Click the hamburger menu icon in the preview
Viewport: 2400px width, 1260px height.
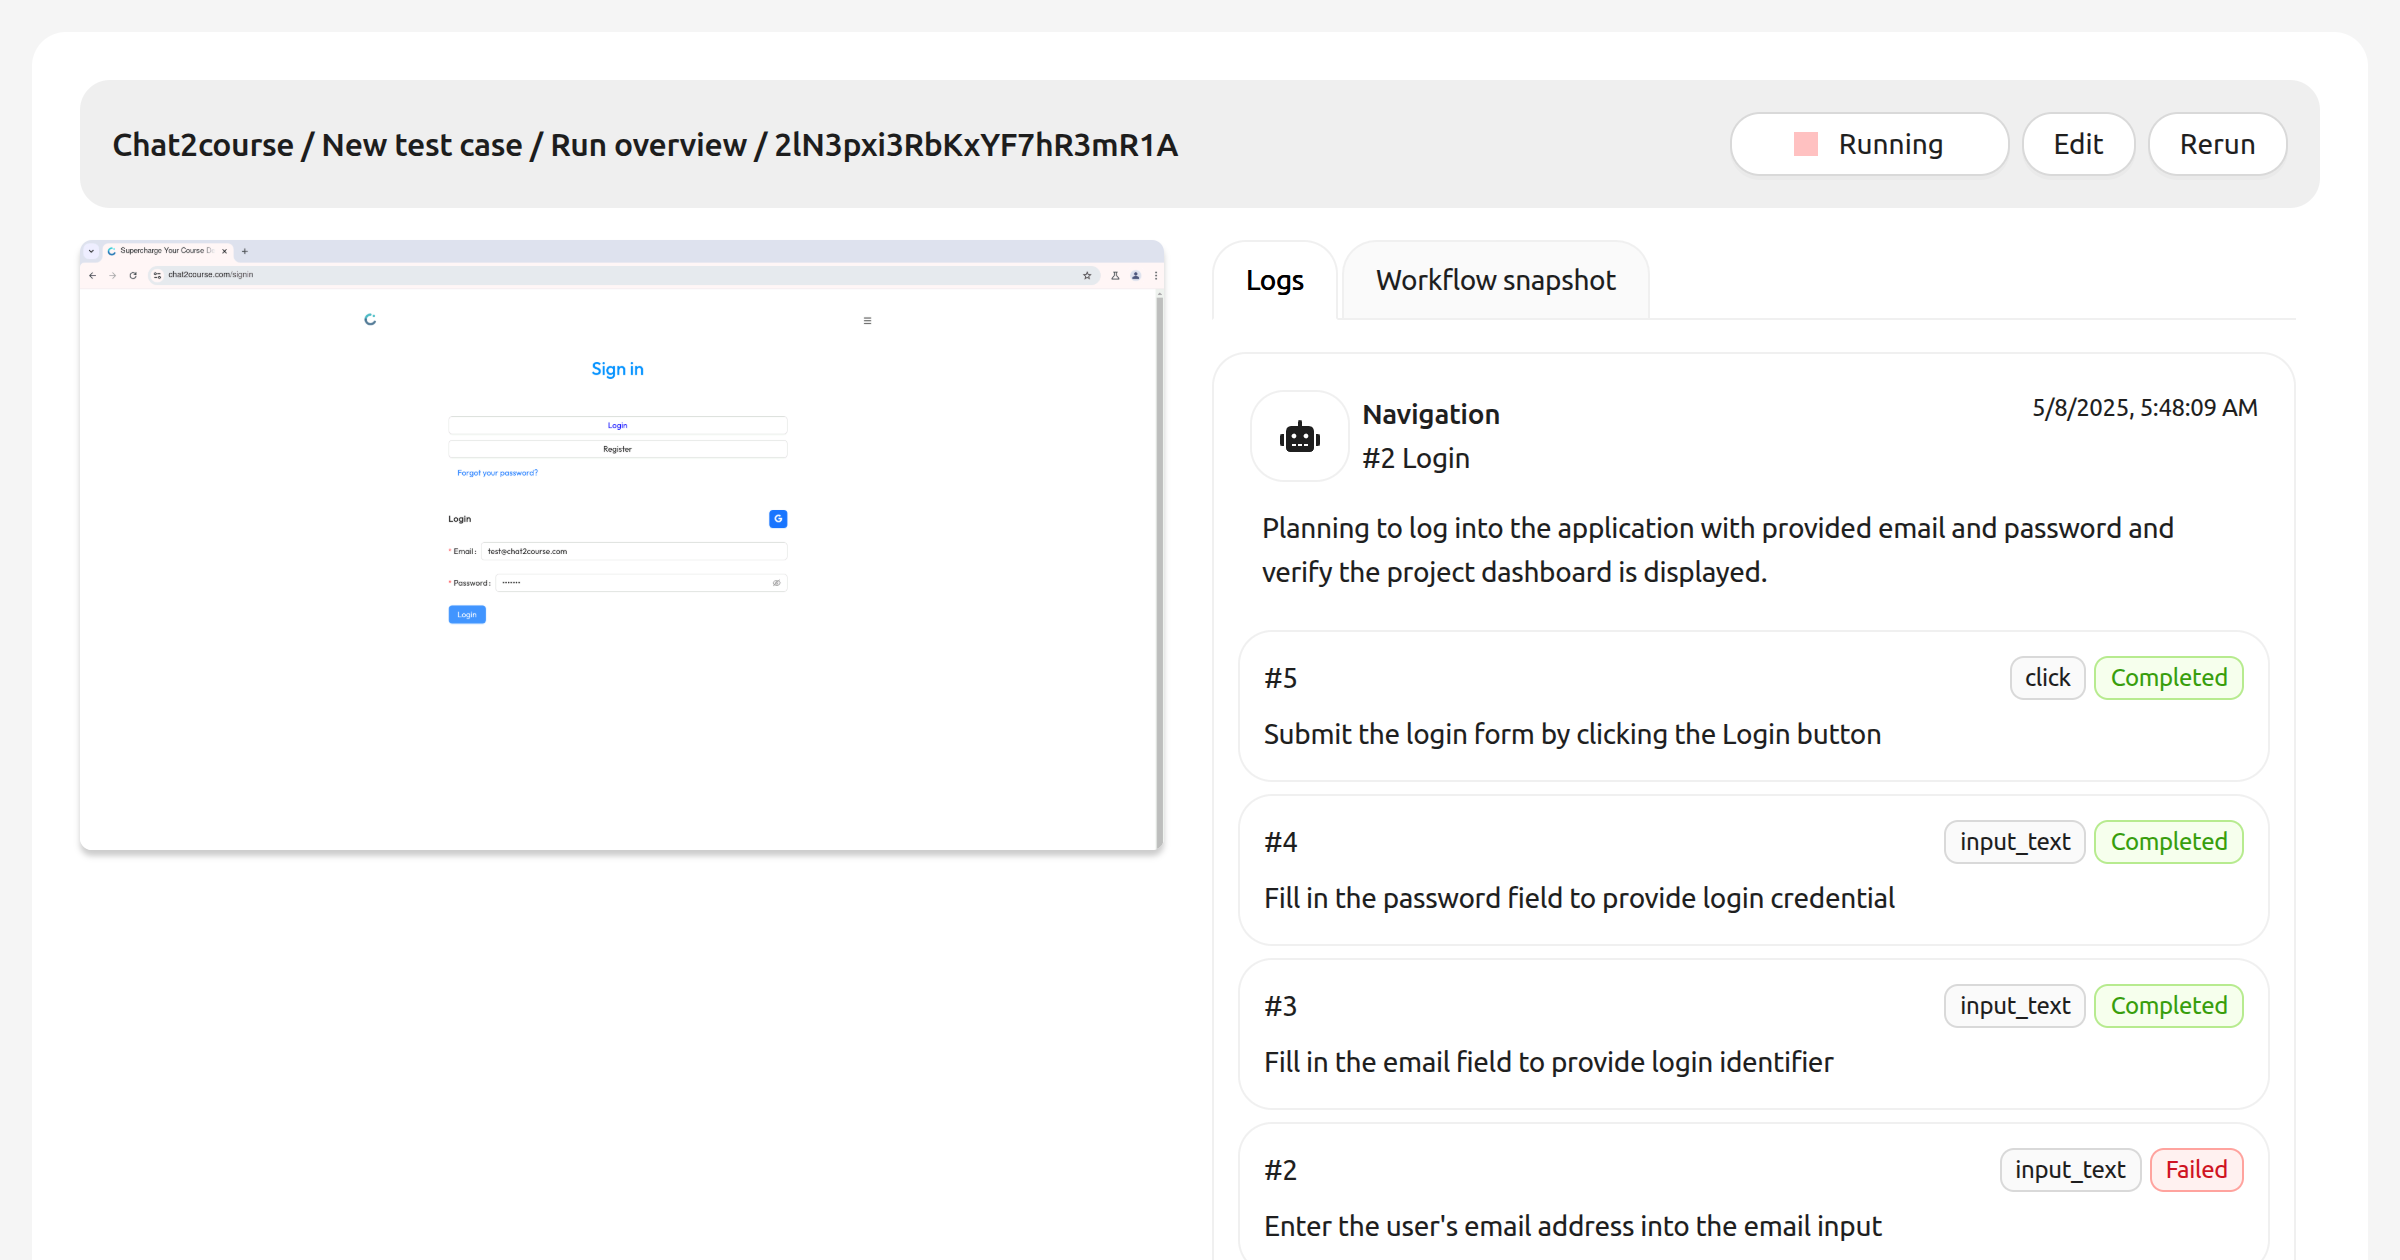coord(867,321)
